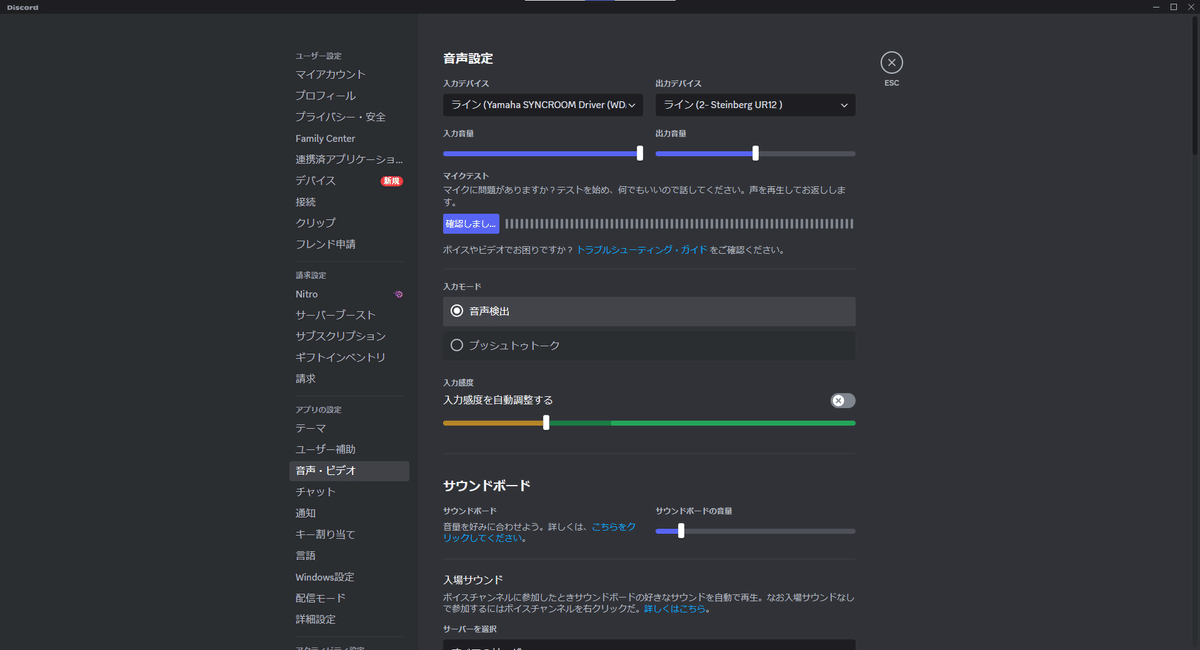Open Nitro settings page
The image size is (1200, 650).
pos(349,294)
